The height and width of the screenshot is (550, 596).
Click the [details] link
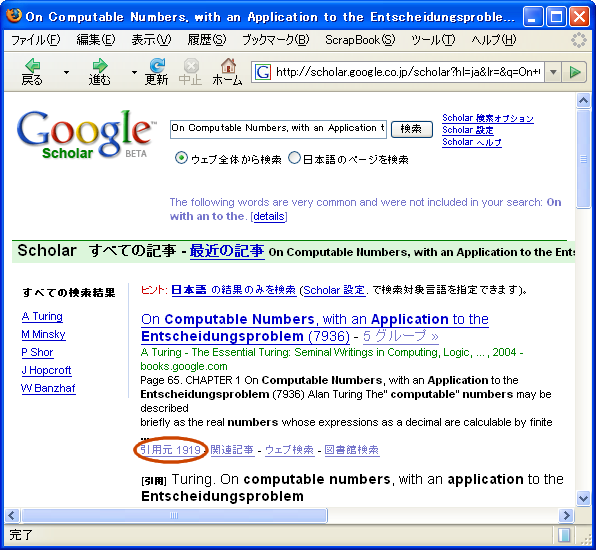[x=269, y=216]
